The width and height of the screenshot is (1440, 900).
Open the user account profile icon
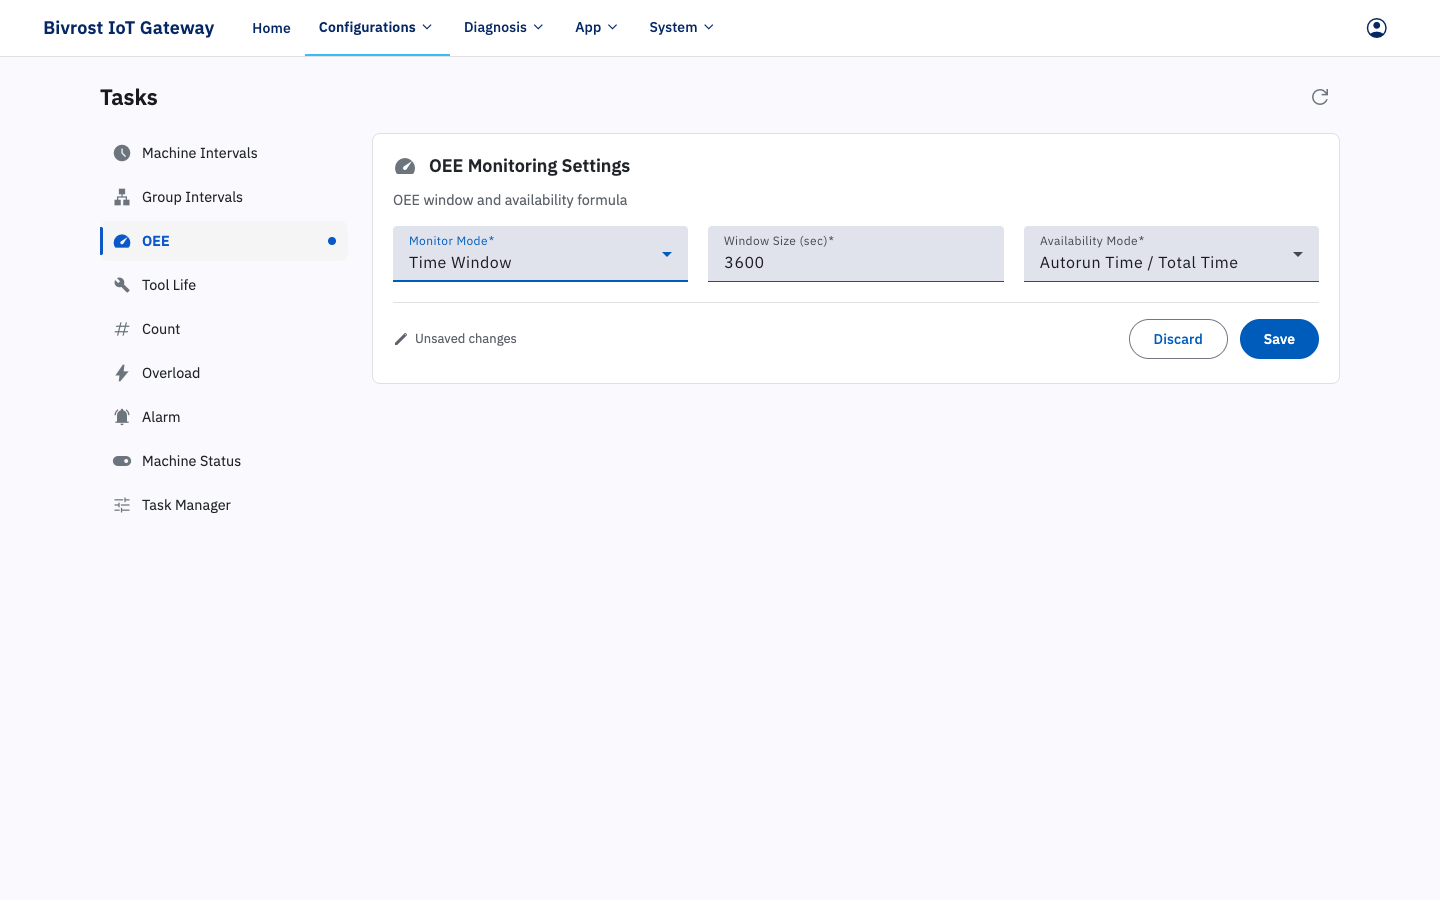pos(1377,28)
